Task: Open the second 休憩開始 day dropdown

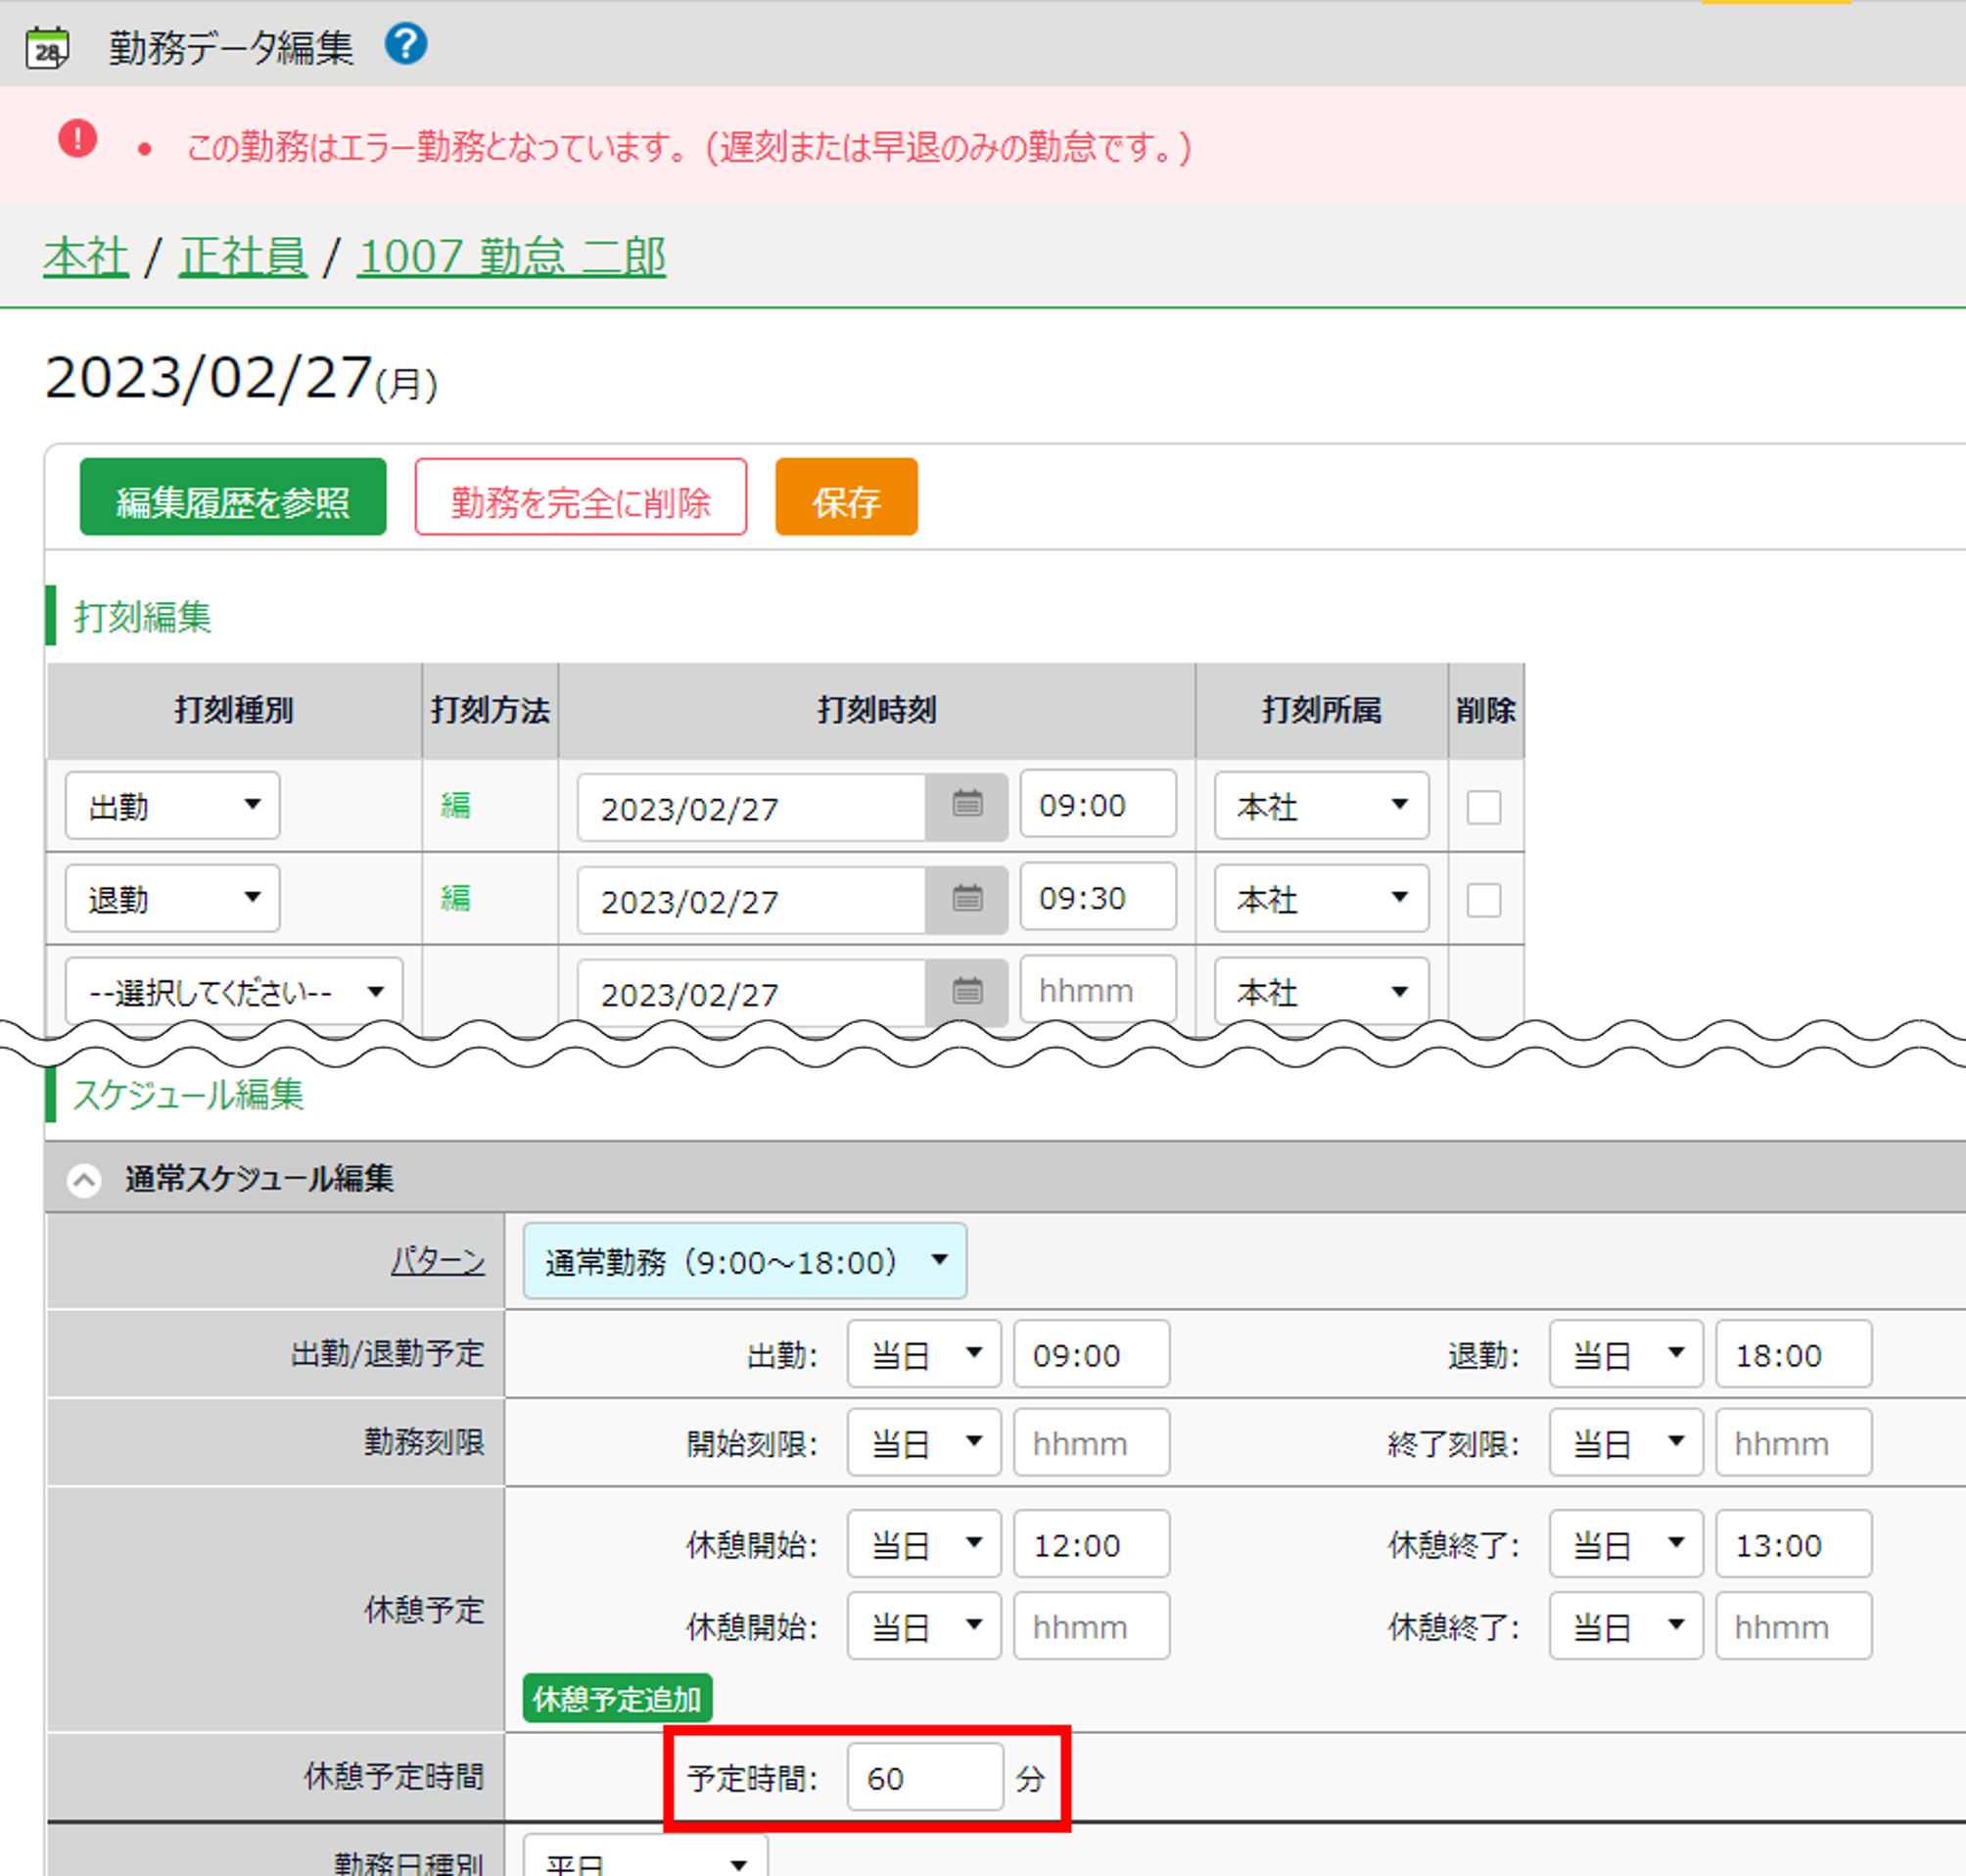Action: click(x=924, y=1626)
